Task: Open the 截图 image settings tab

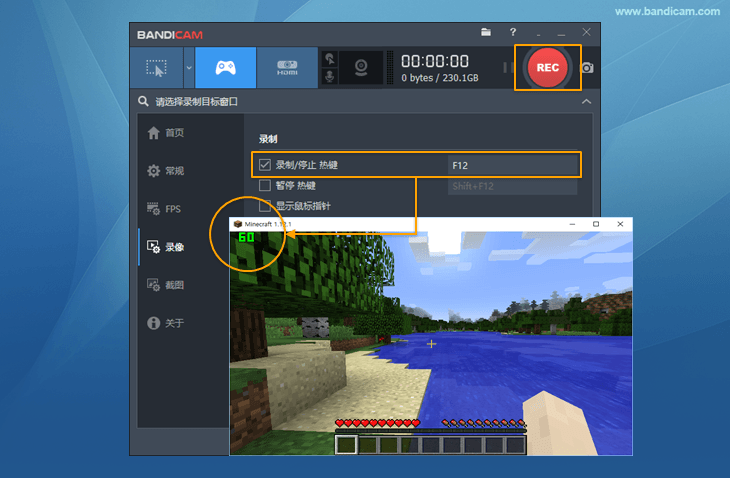Action: [x=166, y=285]
